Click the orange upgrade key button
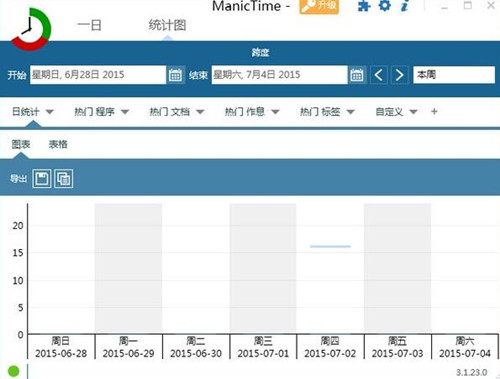Screen dimensions: 500x379 pyautogui.click(x=319, y=6)
